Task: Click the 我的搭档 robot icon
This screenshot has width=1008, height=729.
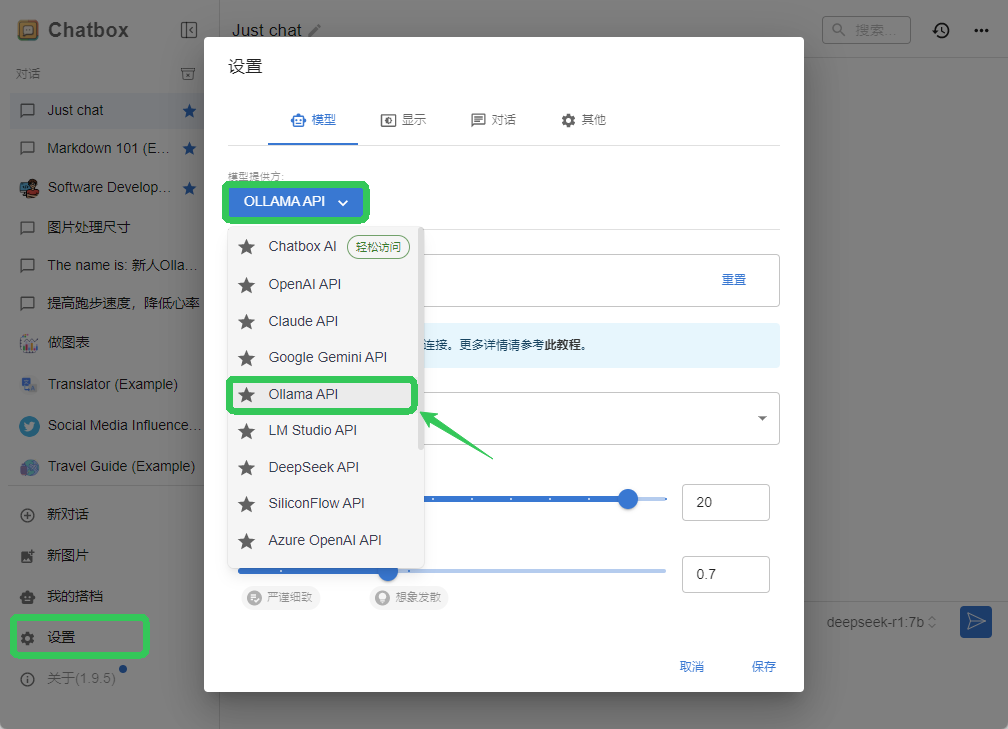Action: tap(28, 597)
